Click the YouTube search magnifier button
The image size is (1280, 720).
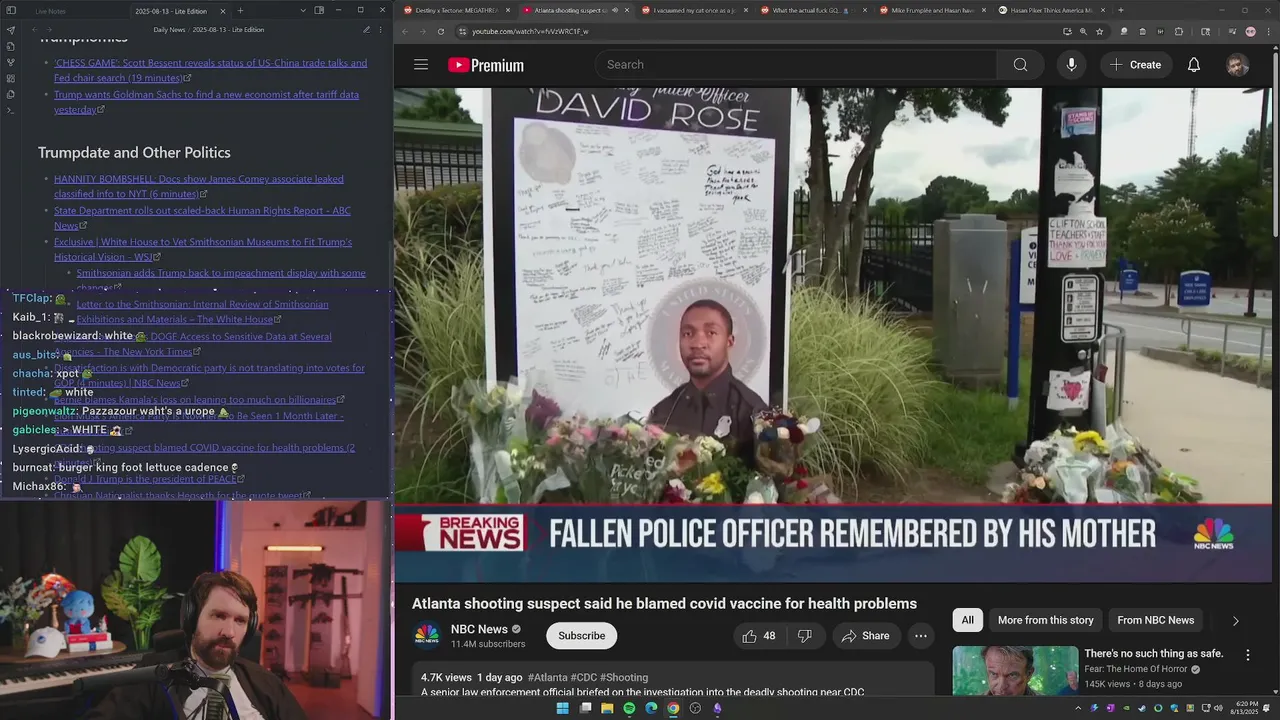1020,65
